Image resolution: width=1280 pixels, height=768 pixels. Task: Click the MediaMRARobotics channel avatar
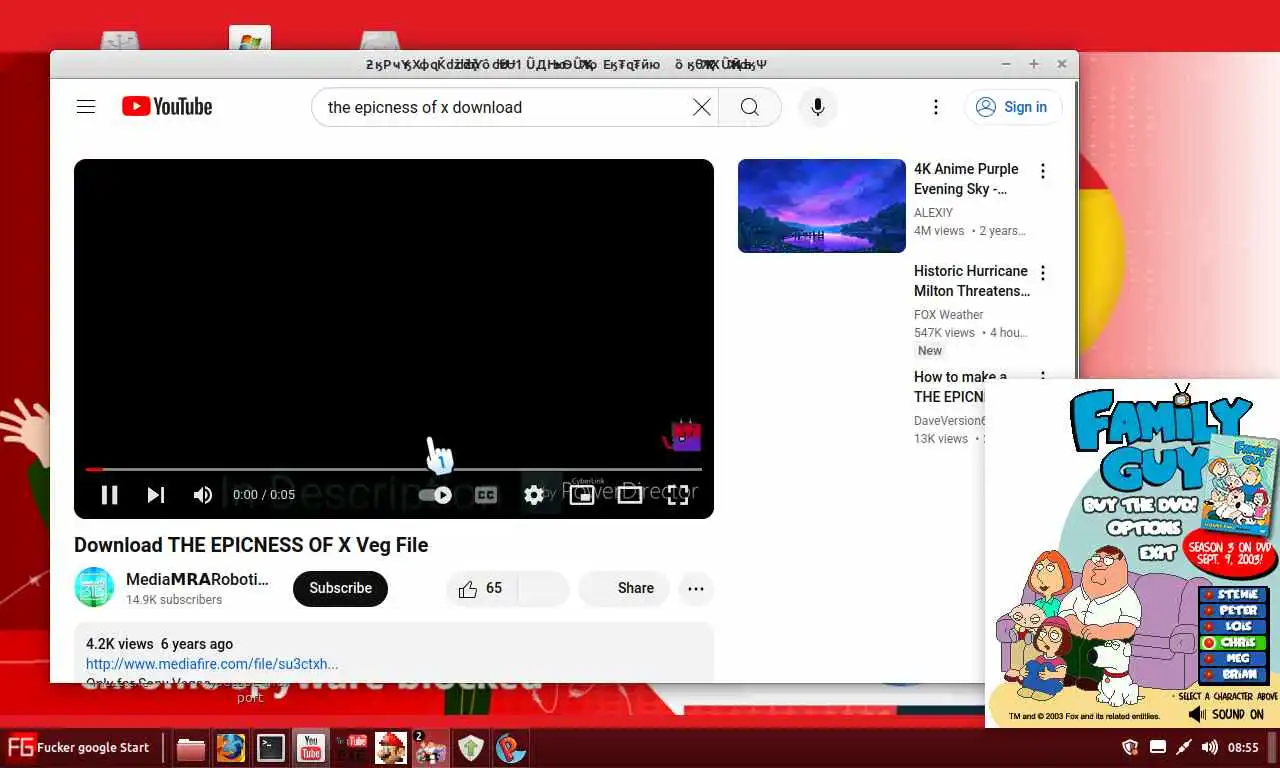94,587
